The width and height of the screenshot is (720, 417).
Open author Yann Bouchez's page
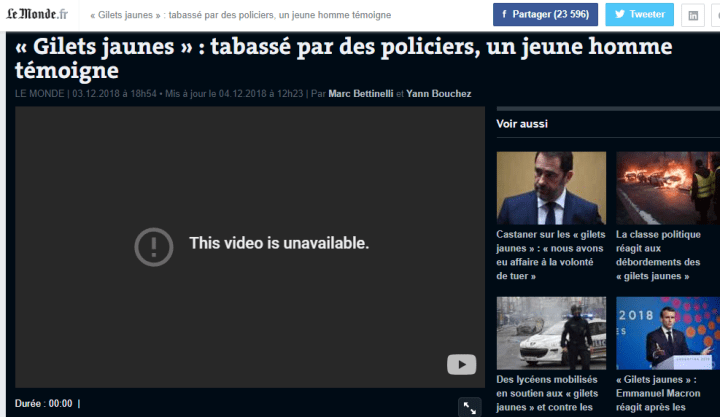[x=440, y=94]
